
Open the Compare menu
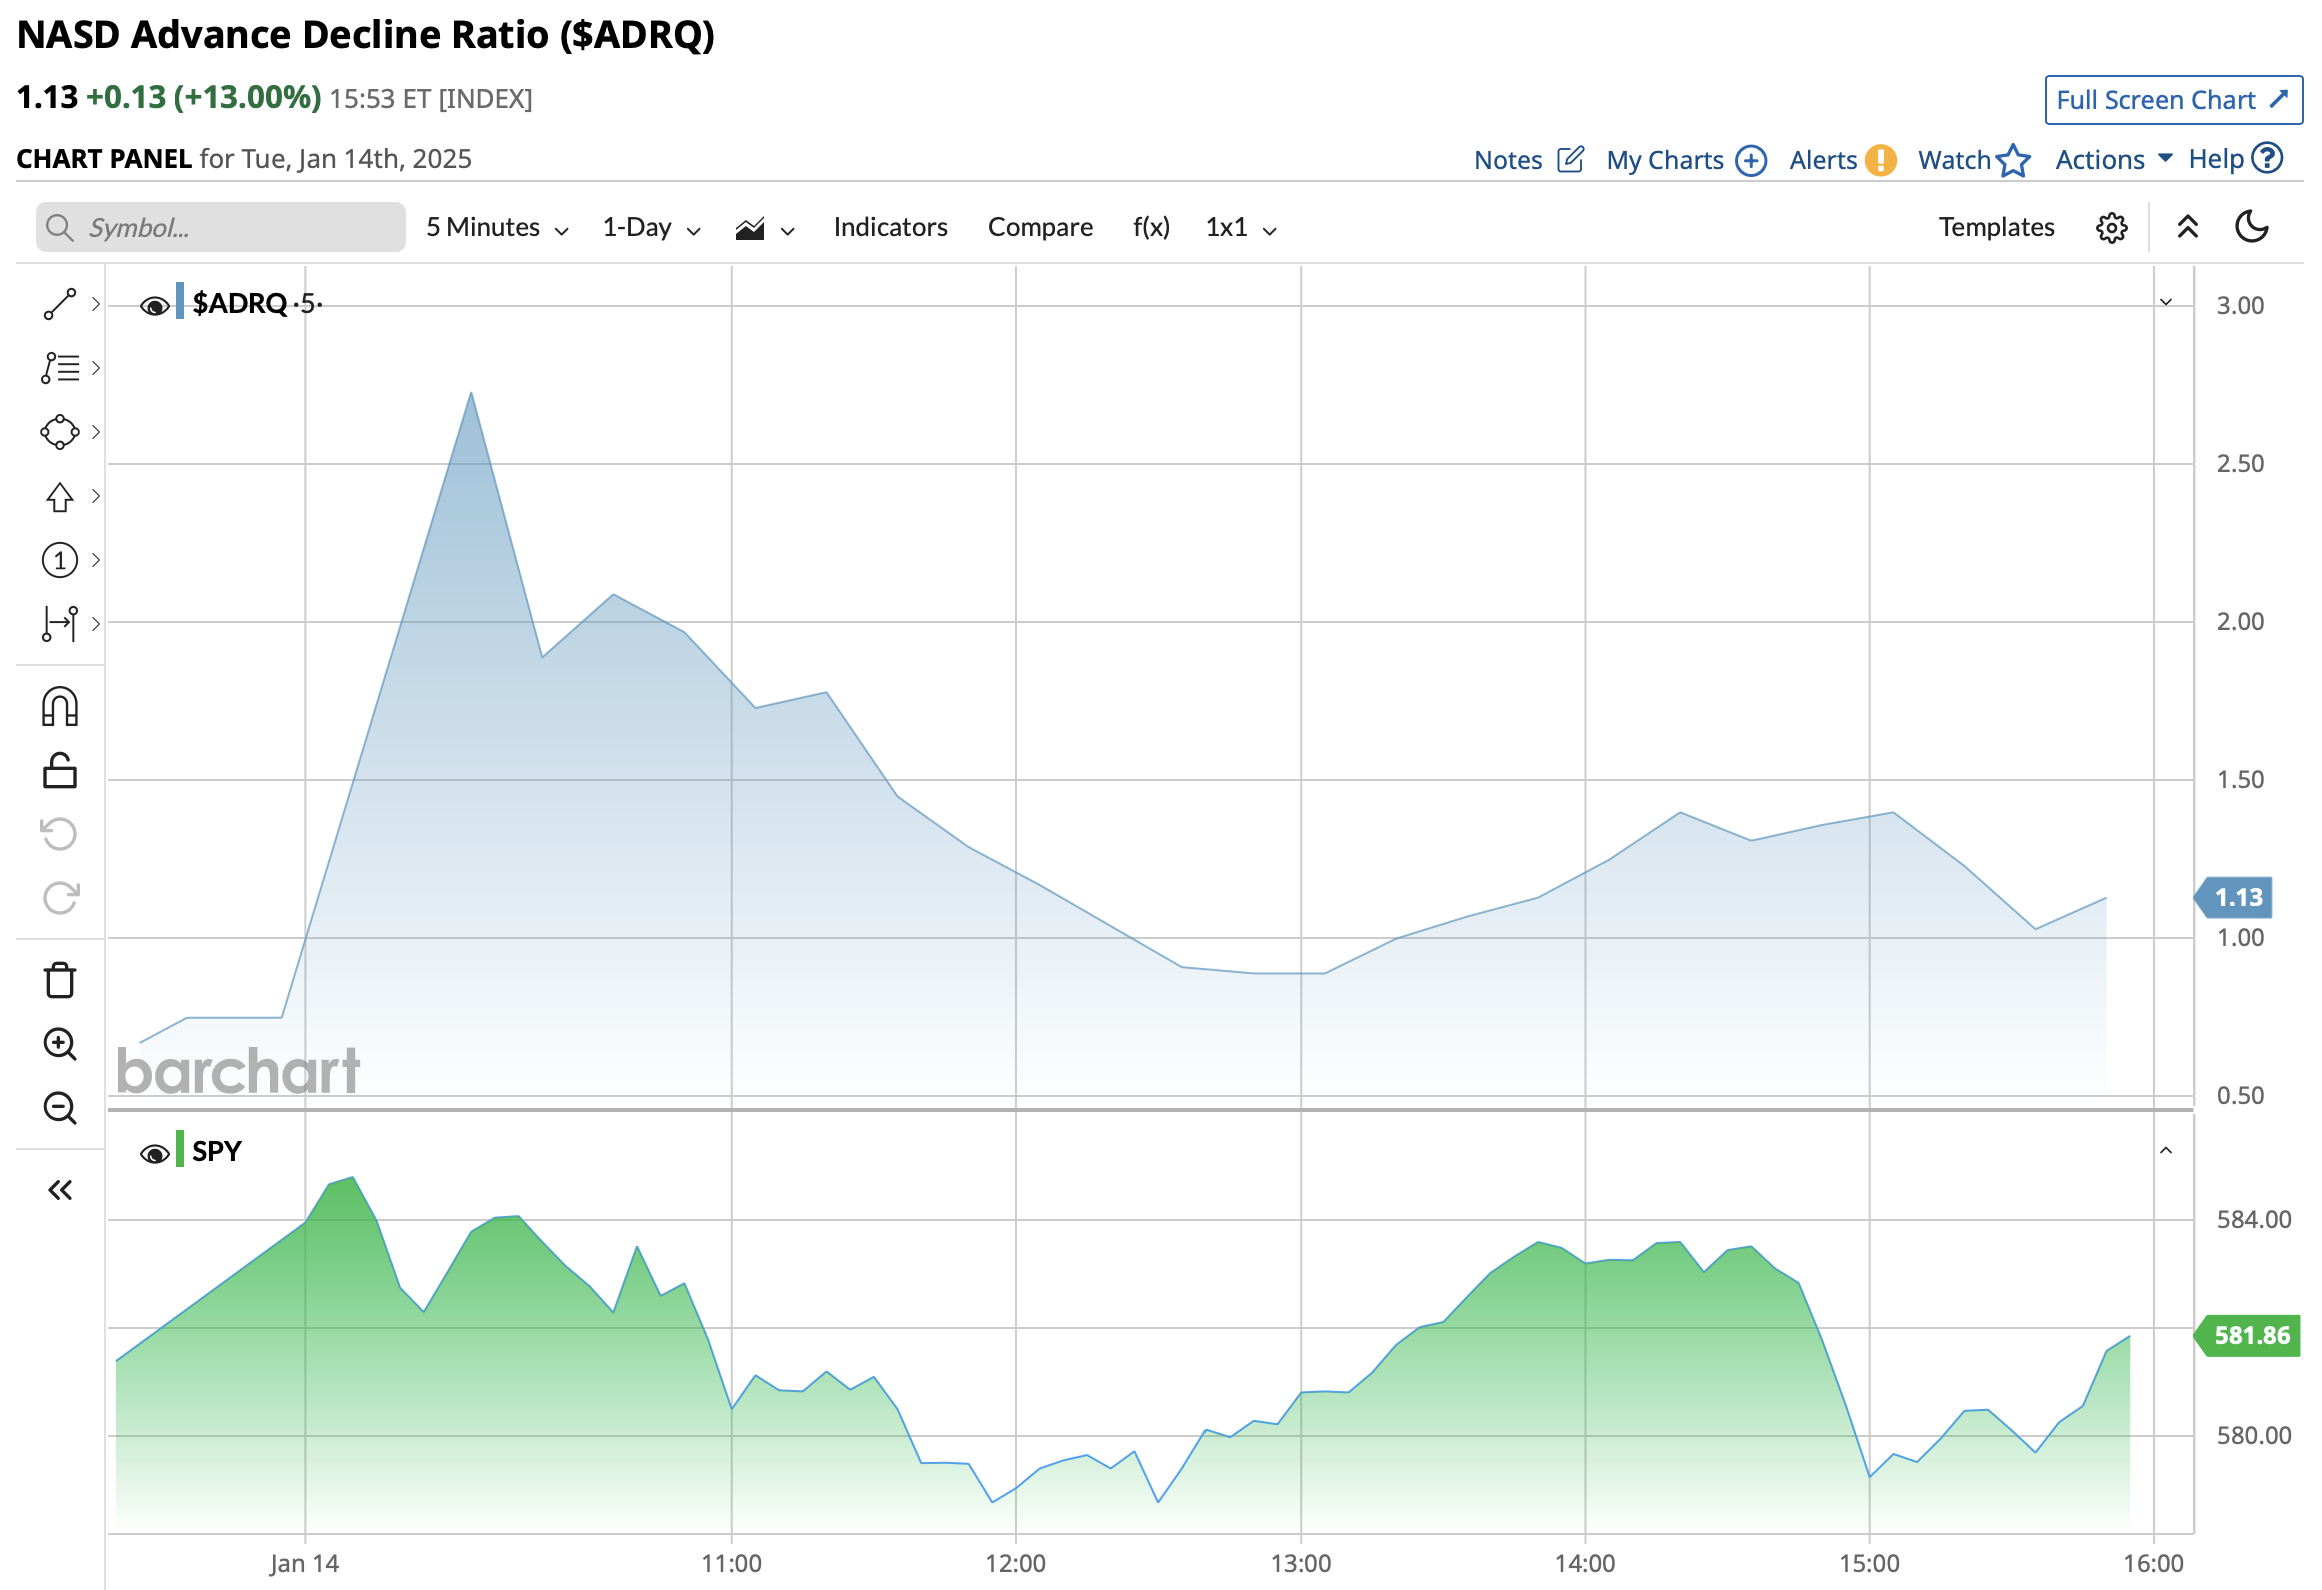[1040, 228]
